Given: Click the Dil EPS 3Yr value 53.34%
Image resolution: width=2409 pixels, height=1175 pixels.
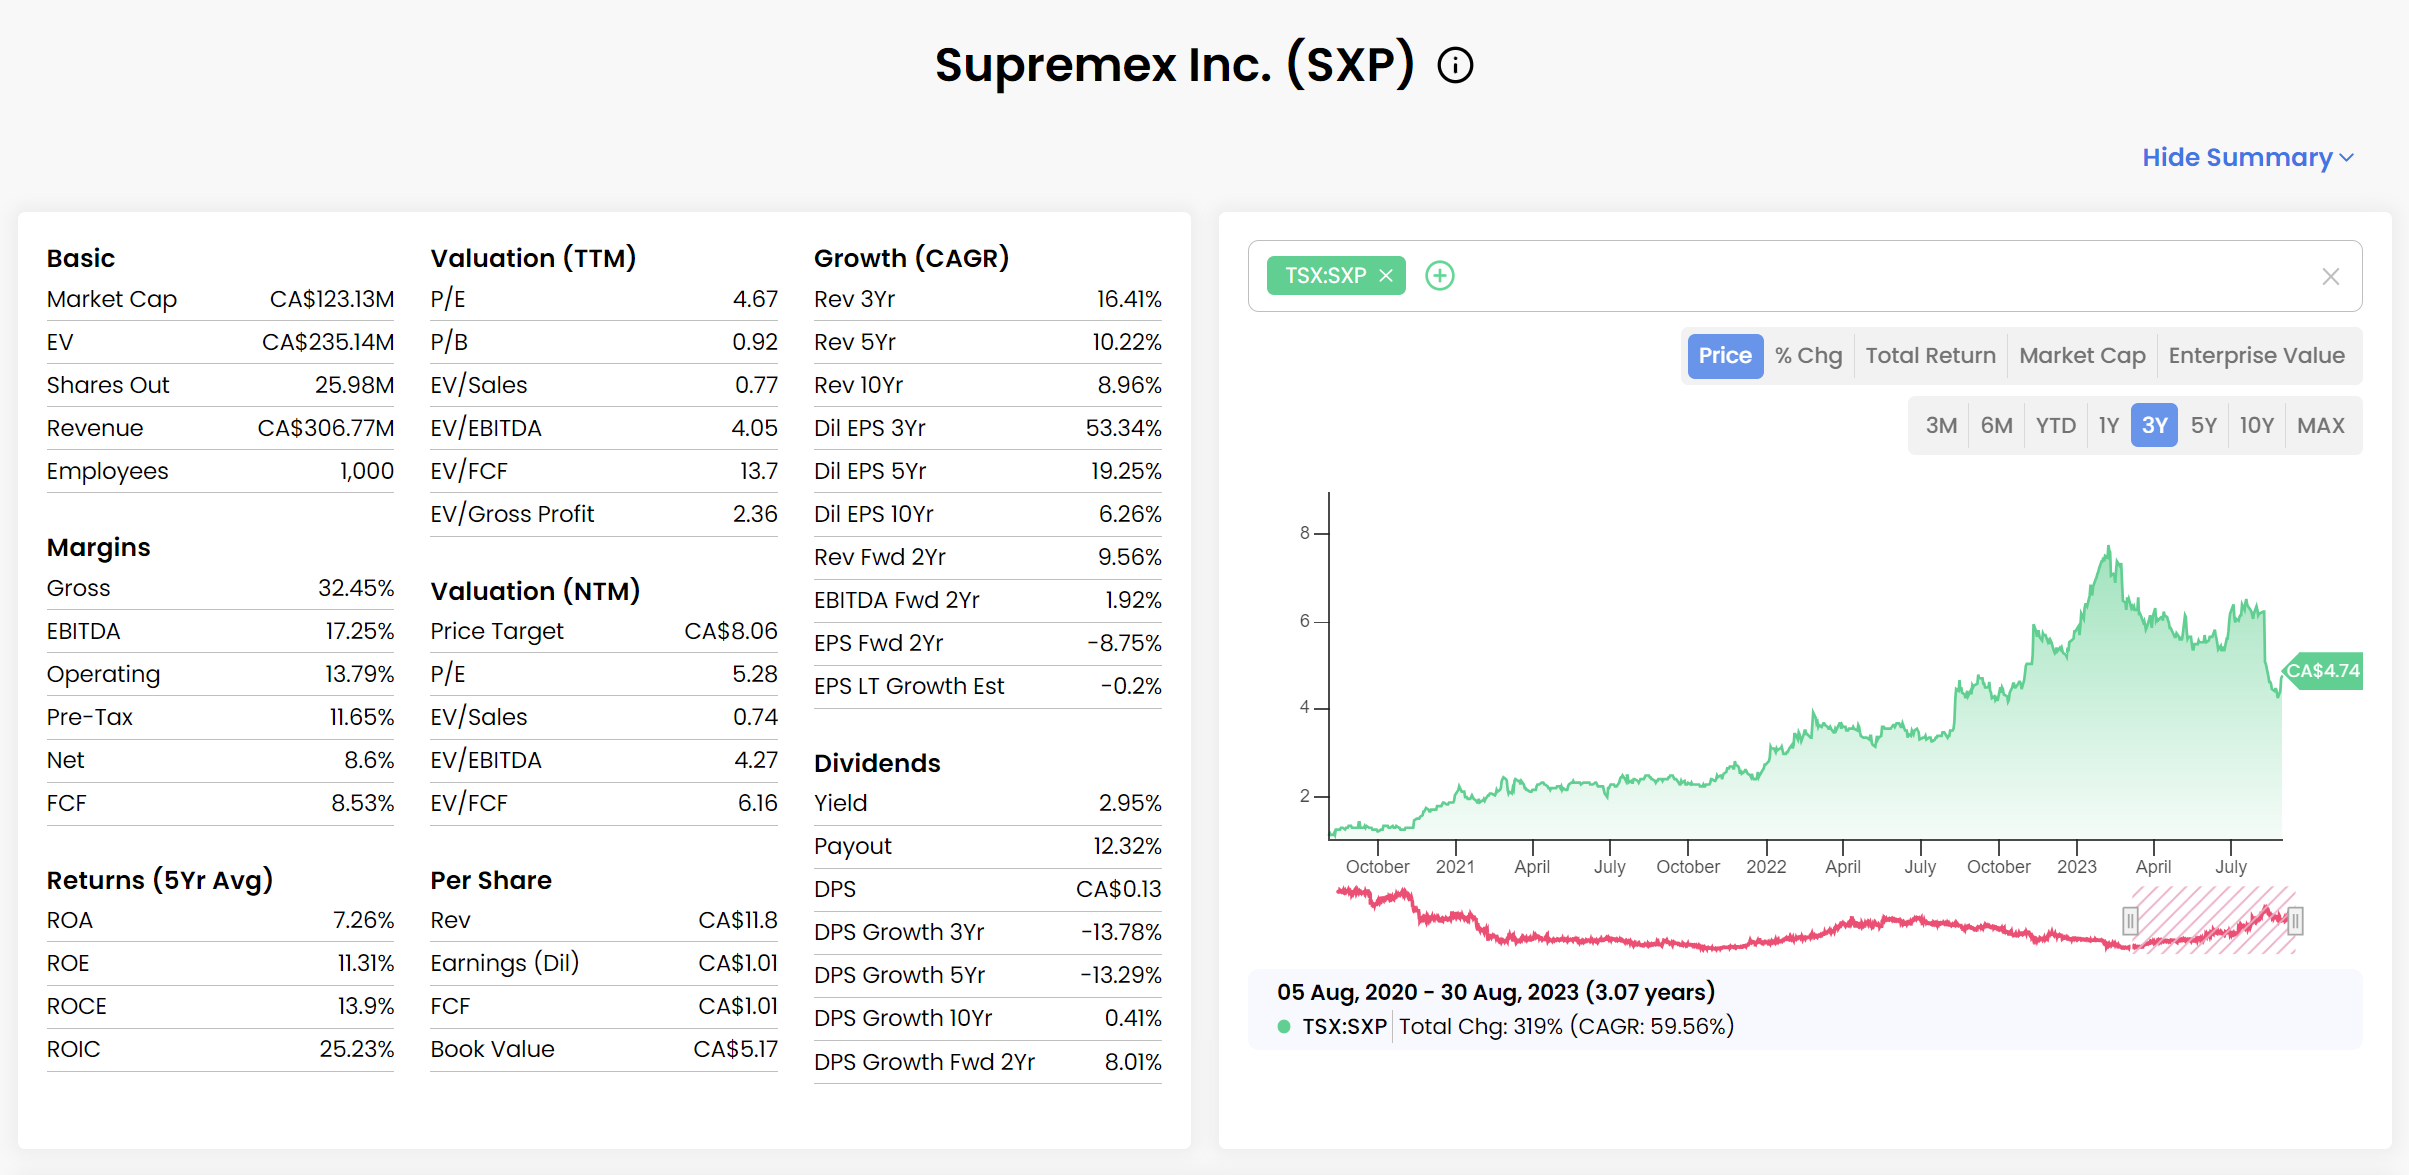Looking at the screenshot, I should click(x=1124, y=429).
